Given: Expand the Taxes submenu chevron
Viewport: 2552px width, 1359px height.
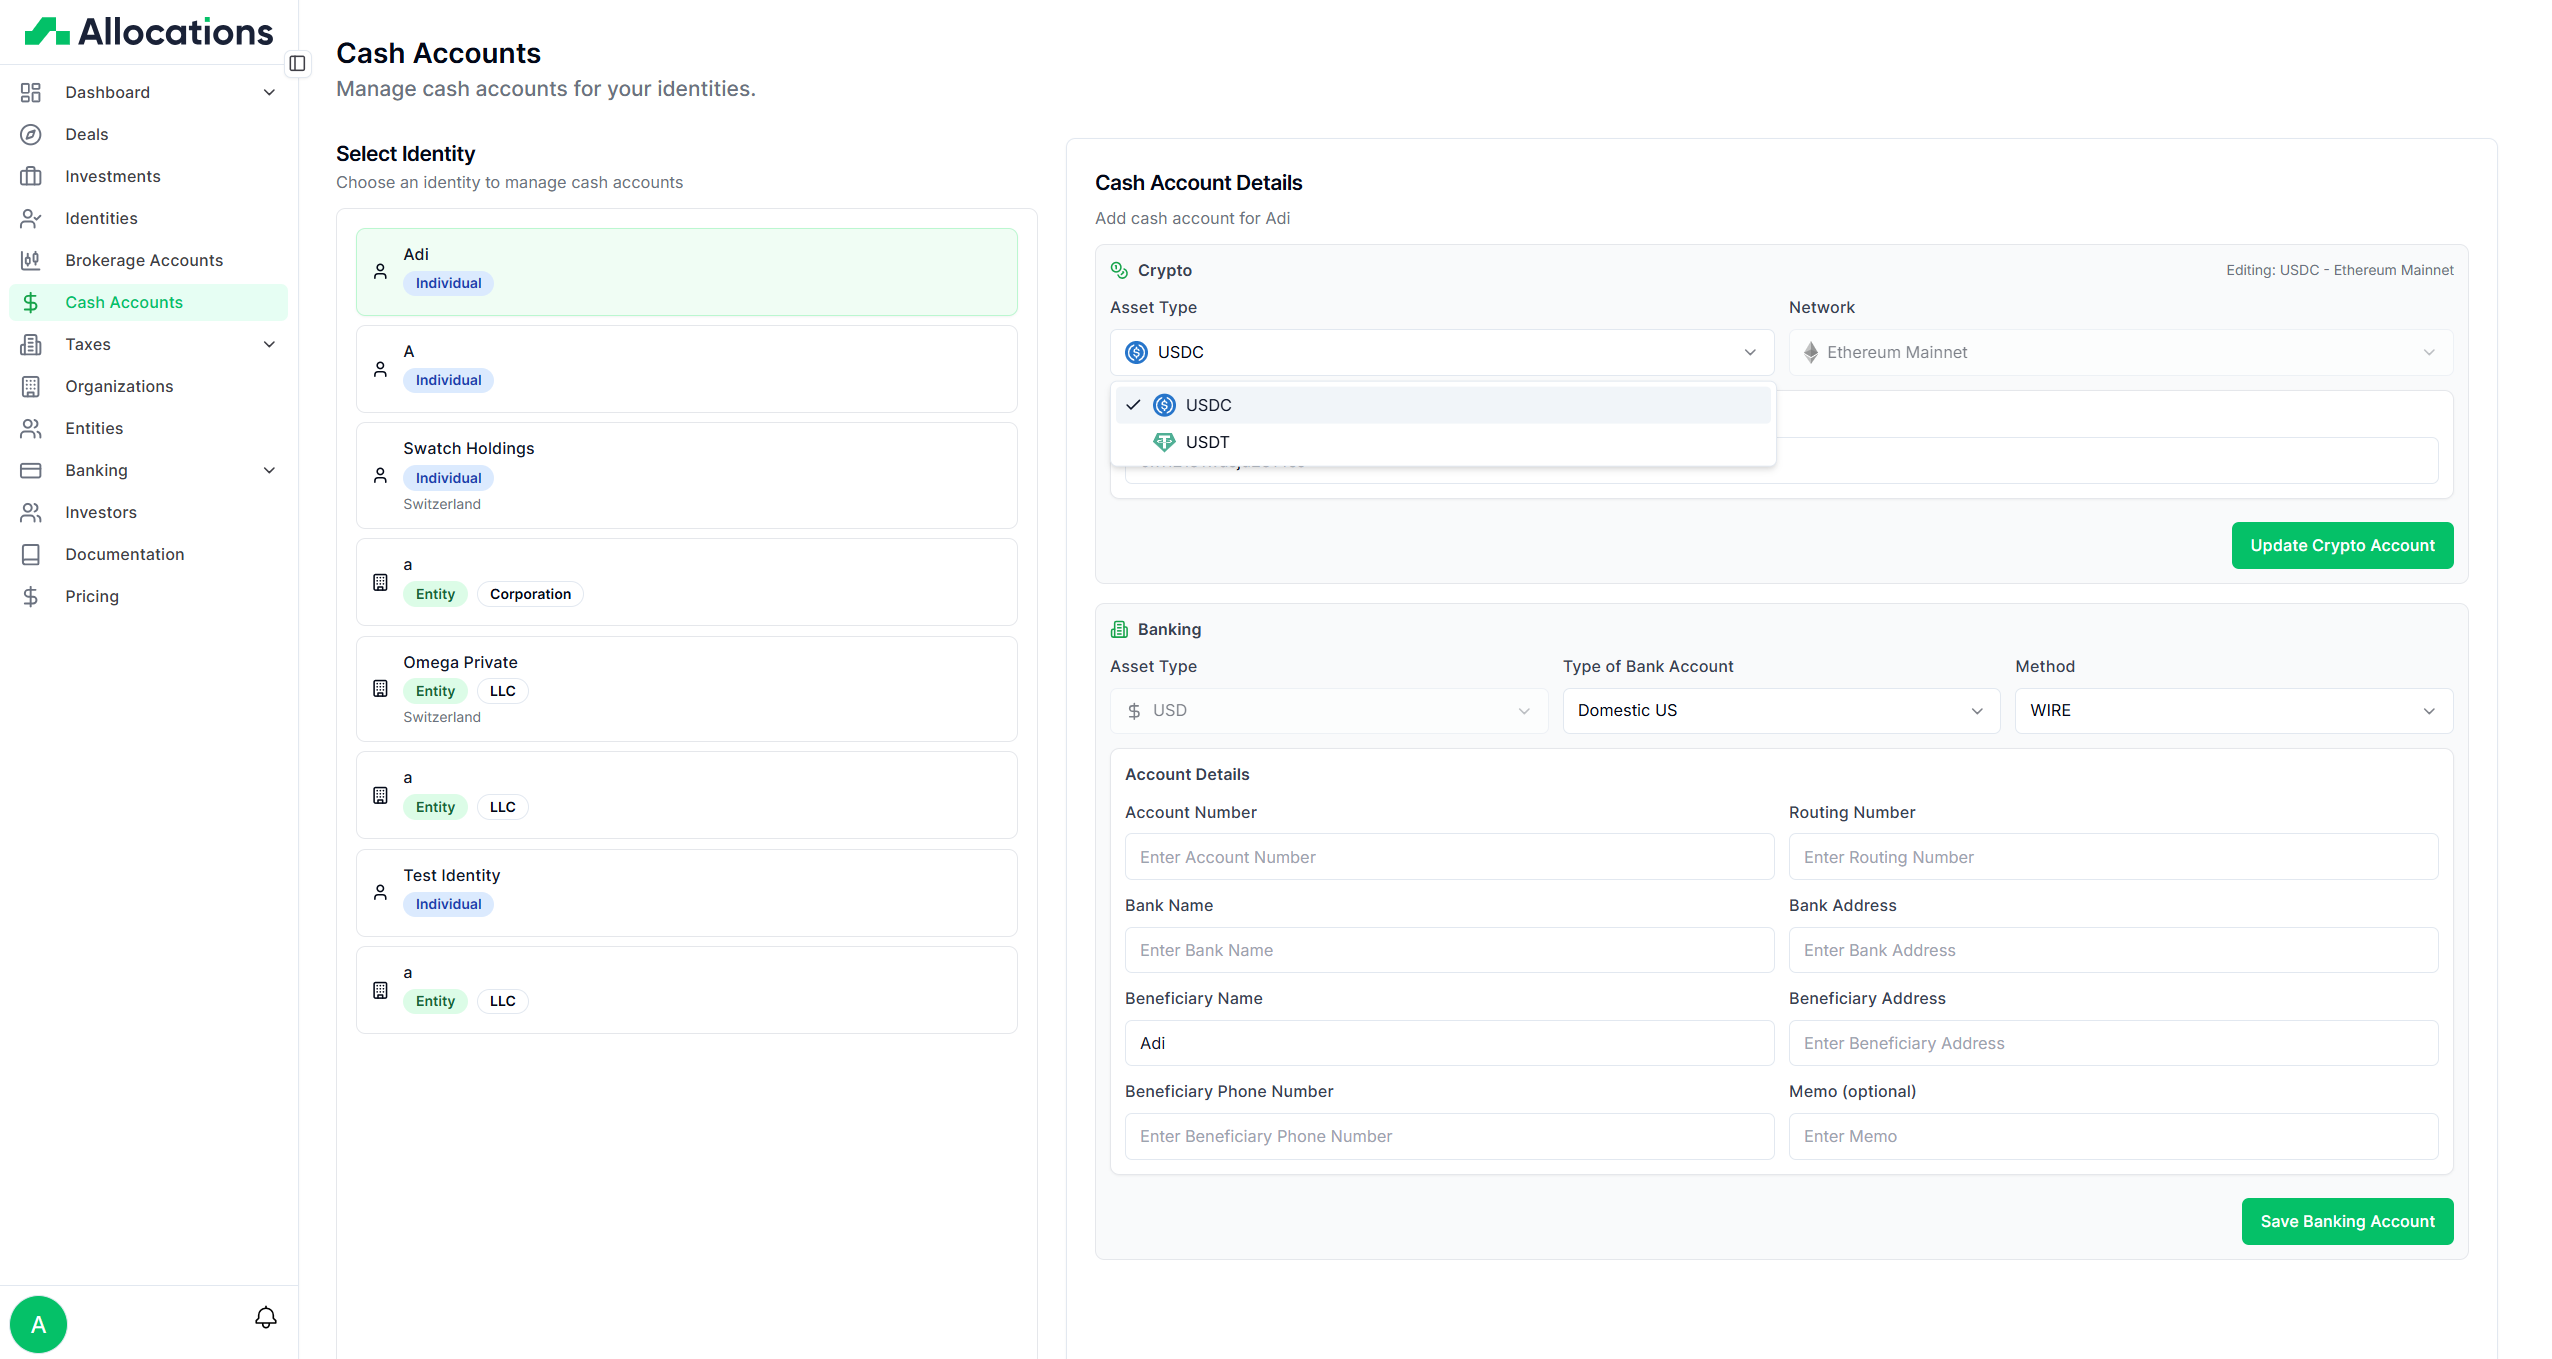Looking at the screenshot, I should pyautogui.click(x=269, y=344).
